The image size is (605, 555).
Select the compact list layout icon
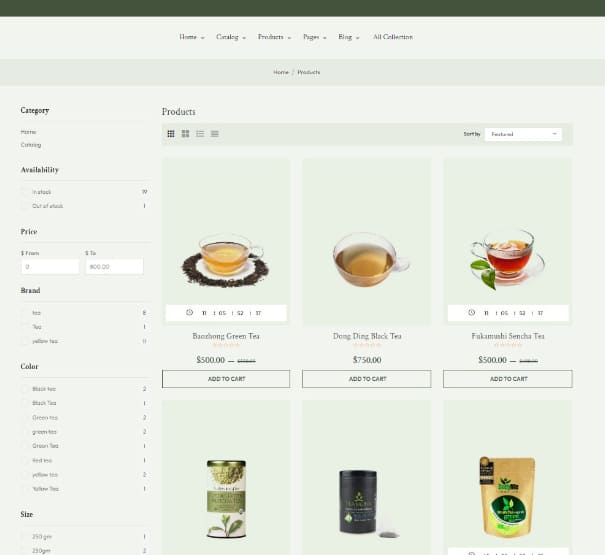pyautogui.click(x=215, y=133)
